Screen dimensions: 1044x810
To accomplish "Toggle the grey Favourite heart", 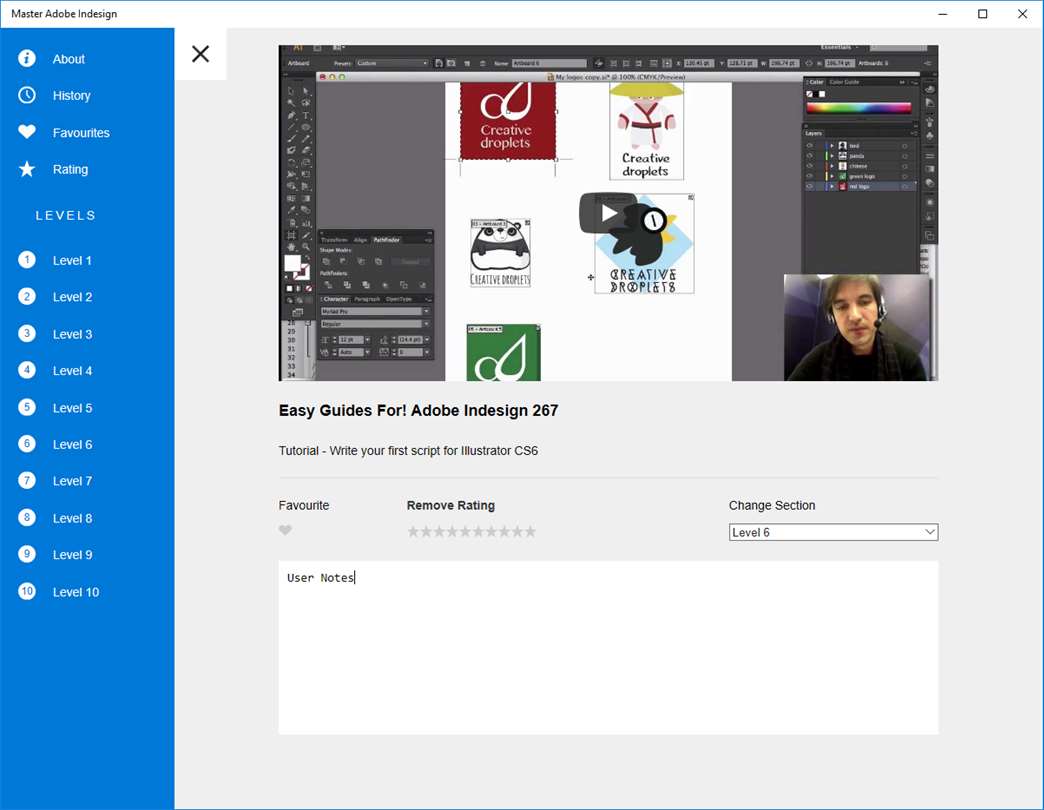I will pyautogui.click(x=285, y=530).
